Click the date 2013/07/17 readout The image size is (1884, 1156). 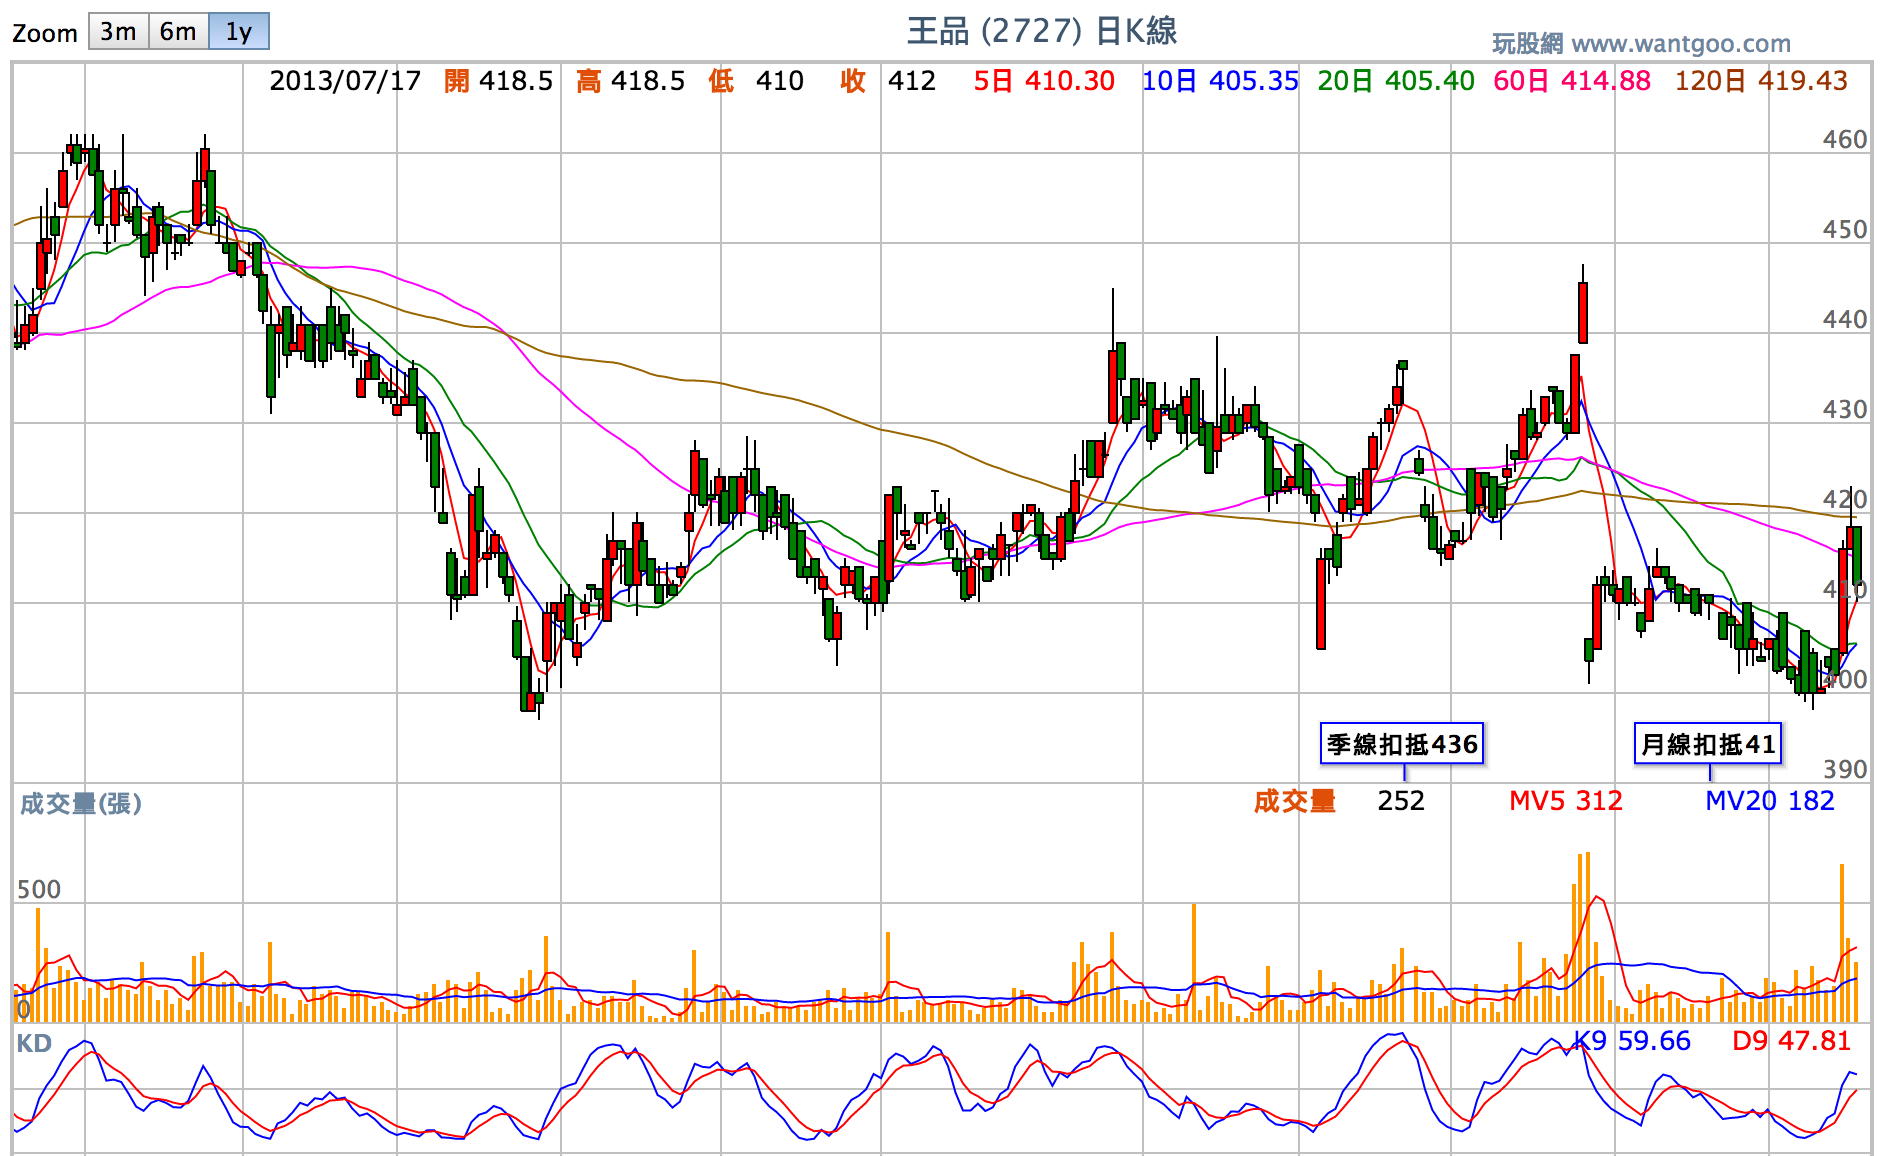346,81
